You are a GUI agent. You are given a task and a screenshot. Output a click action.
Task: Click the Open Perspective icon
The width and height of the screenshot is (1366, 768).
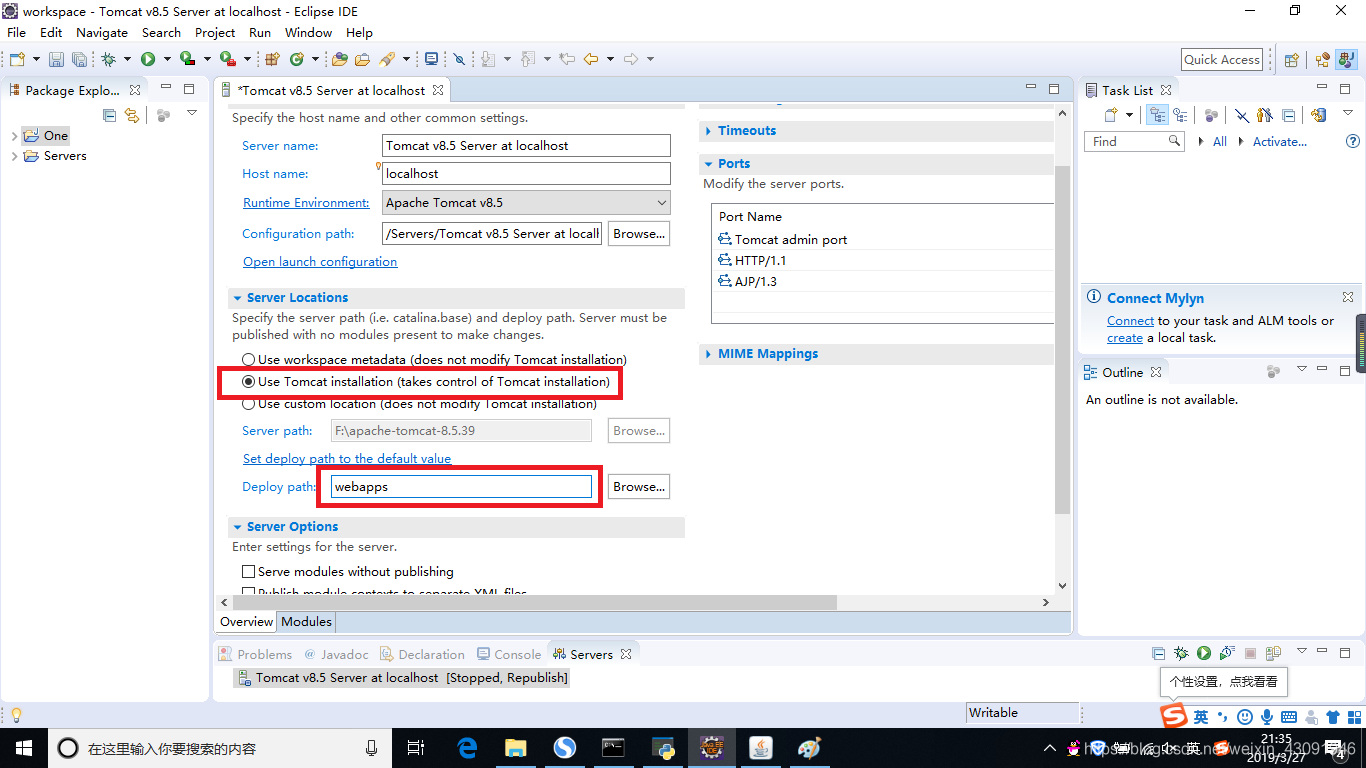(1291, 60)
